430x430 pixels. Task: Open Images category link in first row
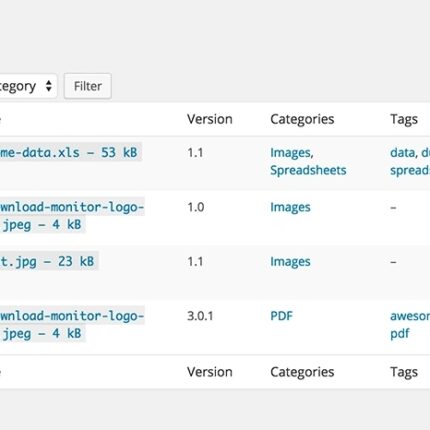[x=292, y=153]
